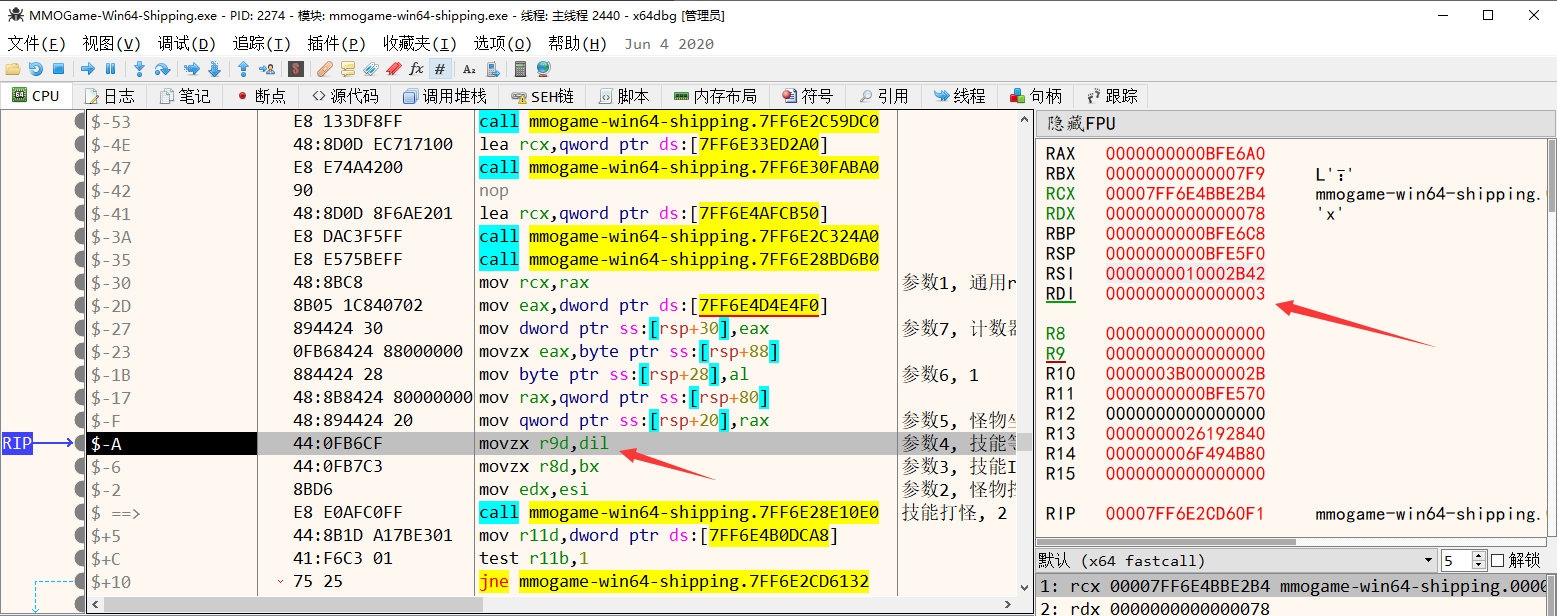This screenshot has width=1557, height=616.
Task: Launch the Scylla plugin icon
Action: (x=296, y=69)
